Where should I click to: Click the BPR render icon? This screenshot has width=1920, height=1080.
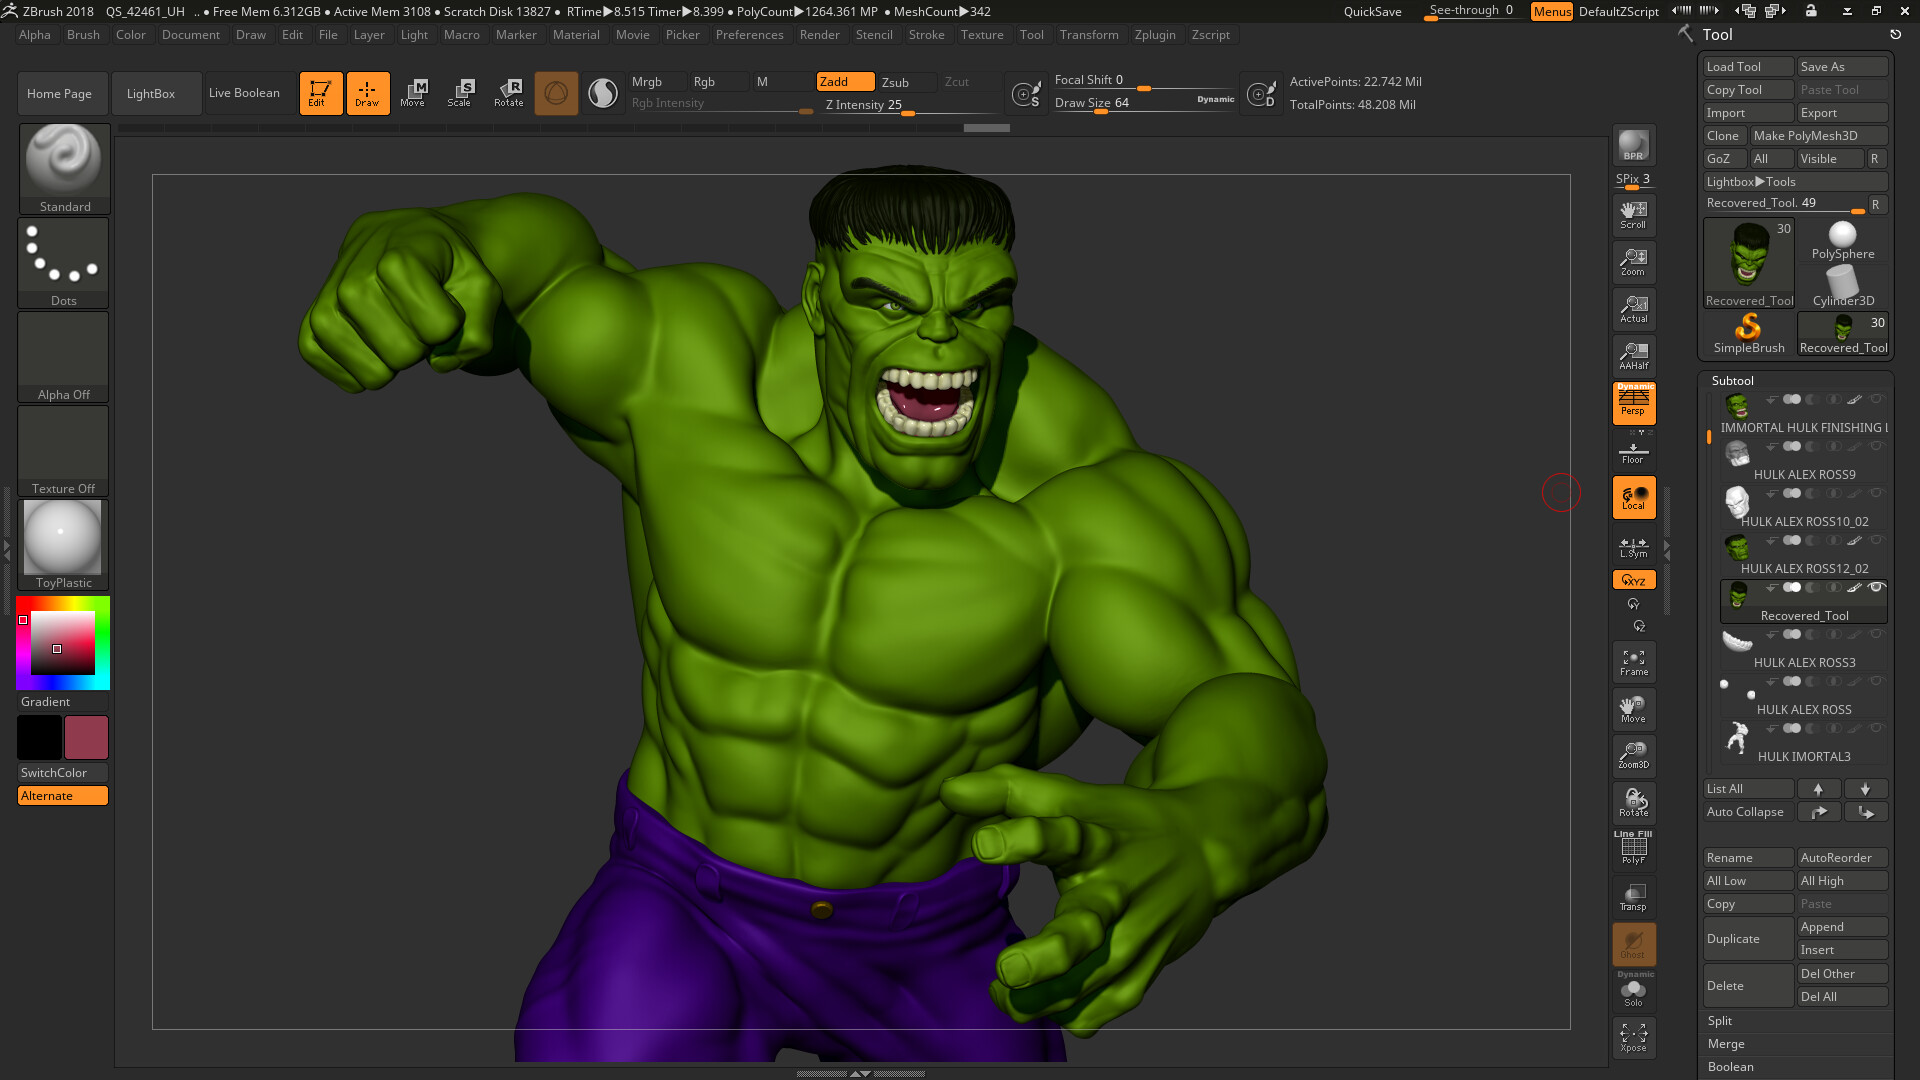[1632, 145]
